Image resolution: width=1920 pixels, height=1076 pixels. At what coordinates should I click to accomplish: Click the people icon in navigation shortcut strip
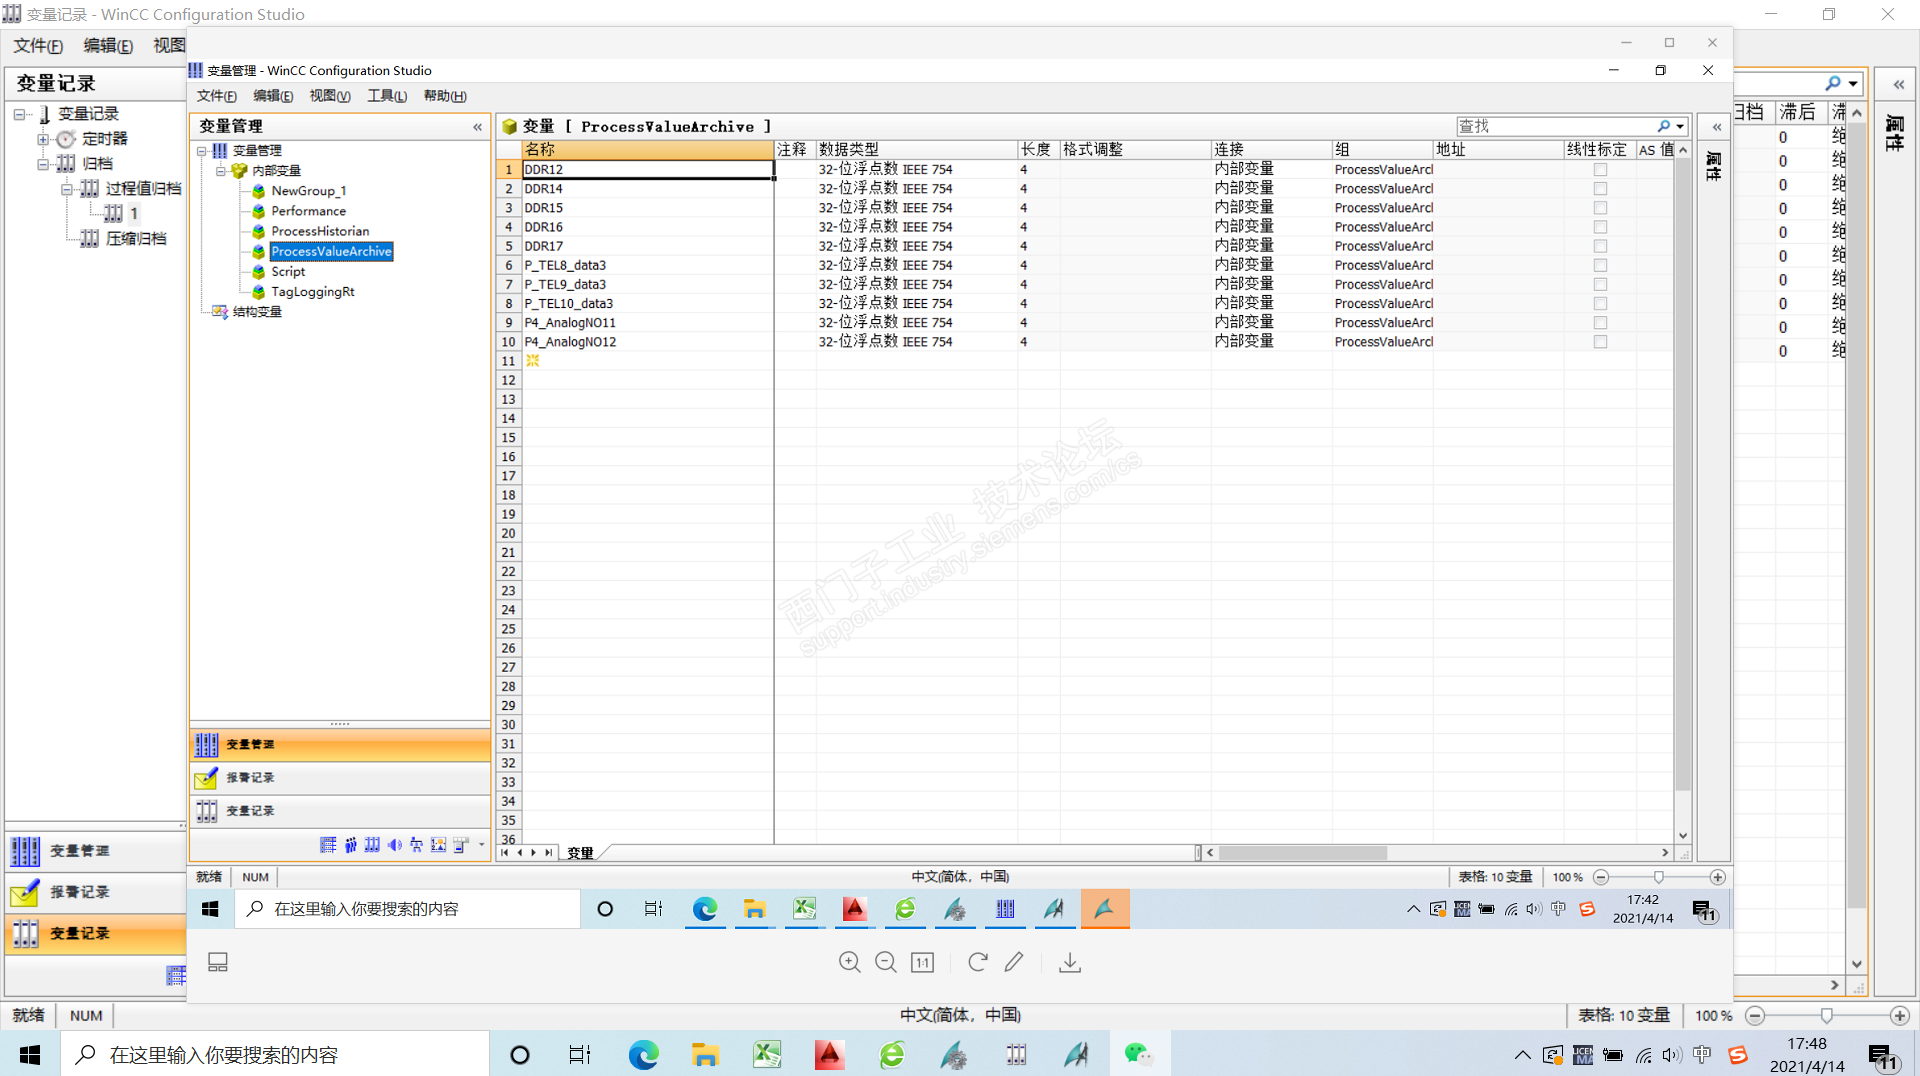click(x=350, y=845)
